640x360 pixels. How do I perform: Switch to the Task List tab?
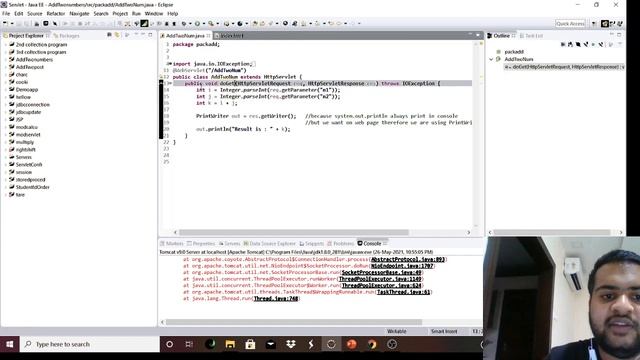click(531, 36)
